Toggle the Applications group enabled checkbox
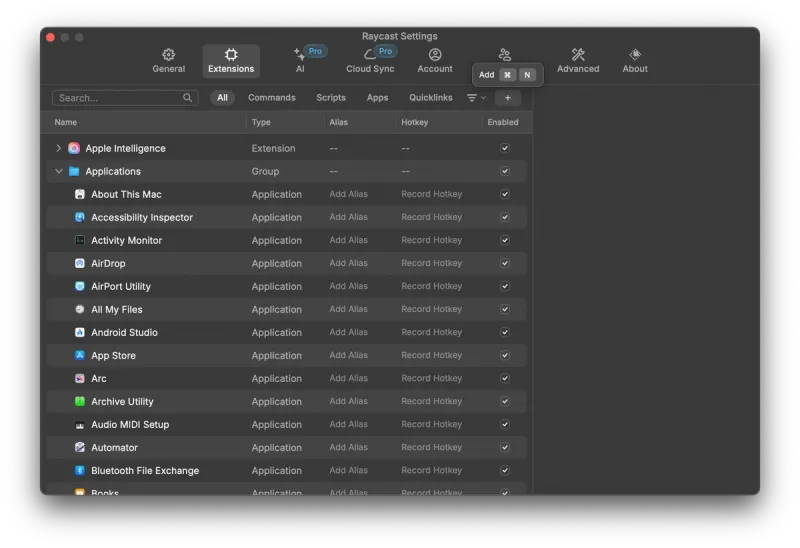This screenshot has width=800, height=548. click(505, 171)
